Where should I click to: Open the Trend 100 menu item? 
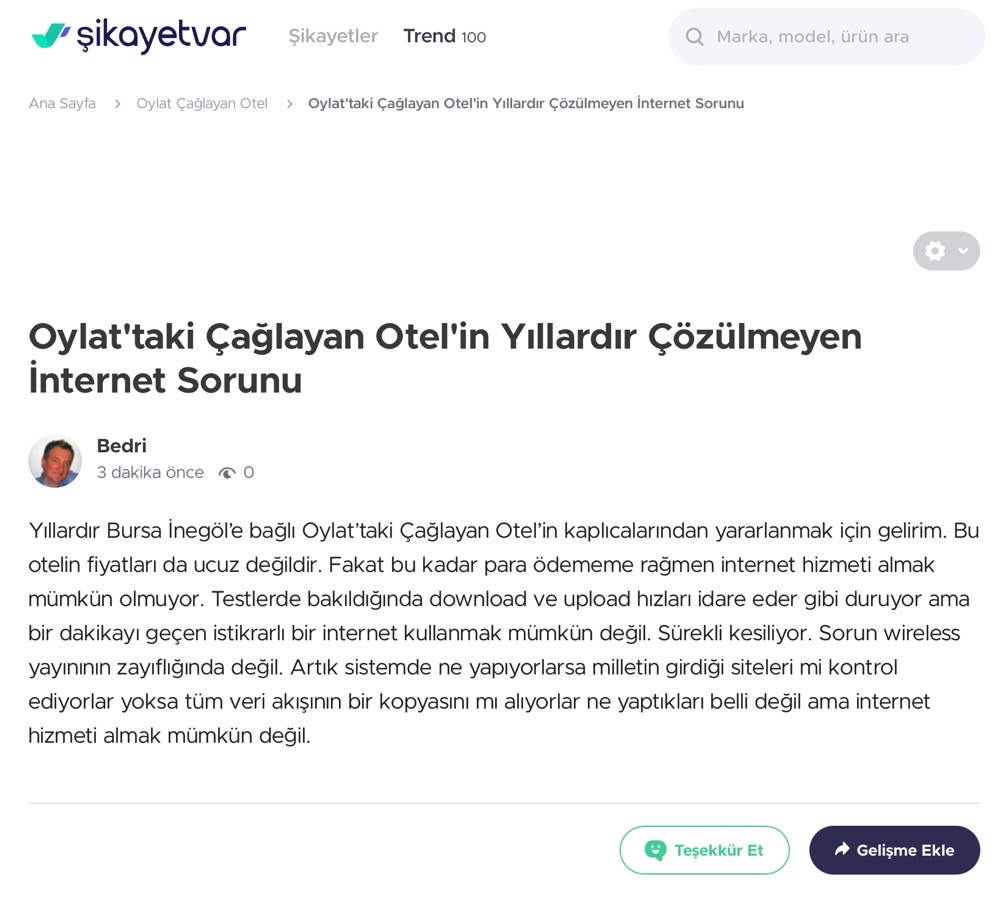point(445,36)
